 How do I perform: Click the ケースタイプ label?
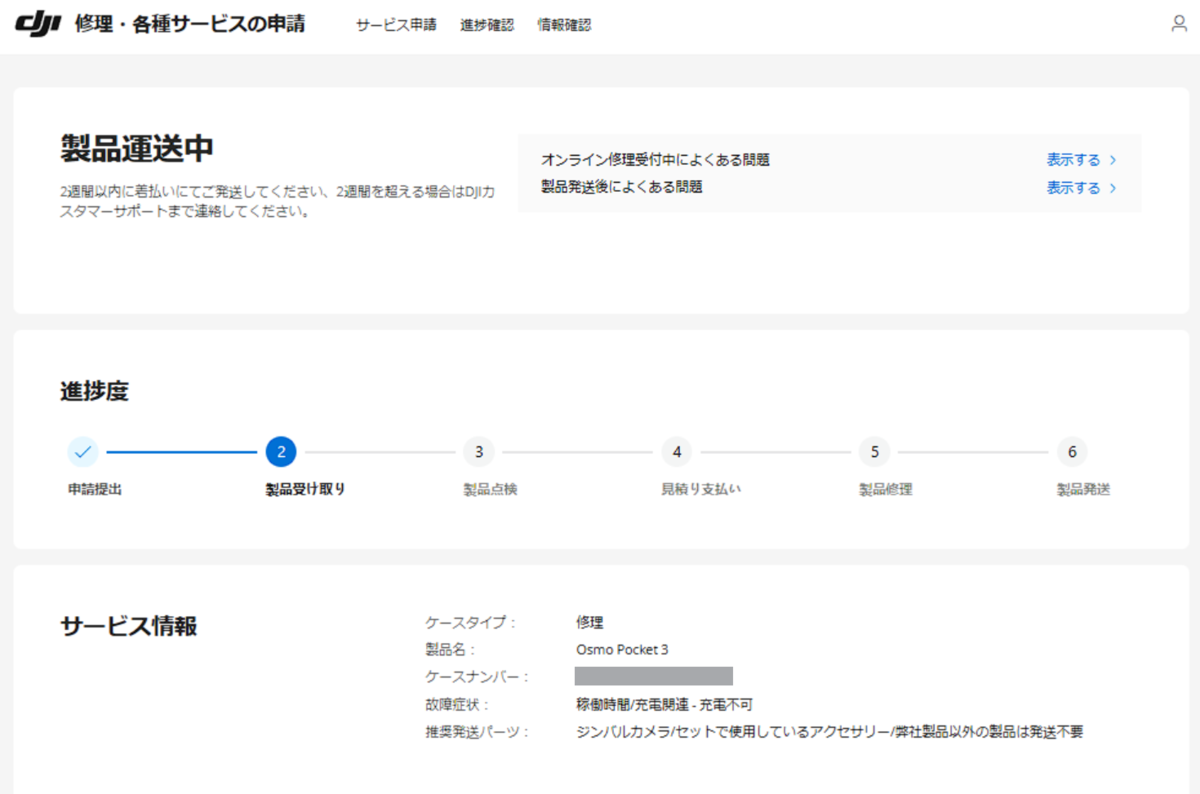point(471,622)
